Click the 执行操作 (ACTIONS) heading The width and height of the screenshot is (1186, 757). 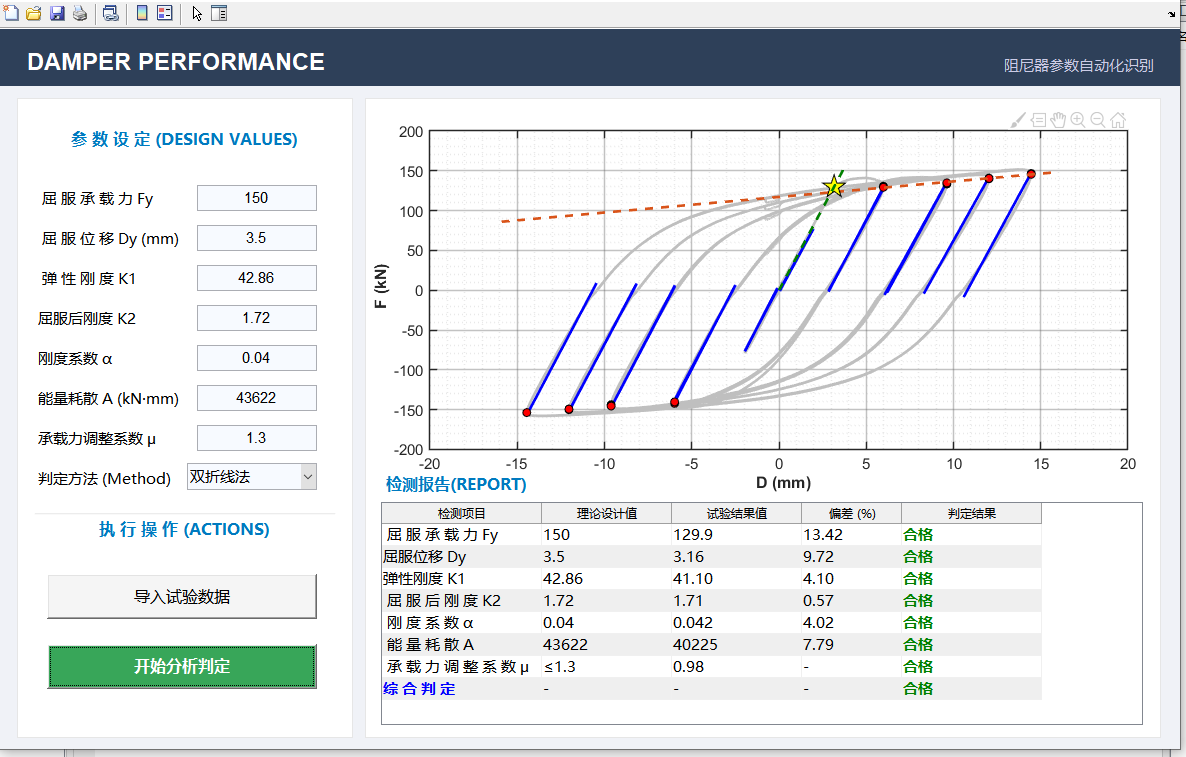184,529
